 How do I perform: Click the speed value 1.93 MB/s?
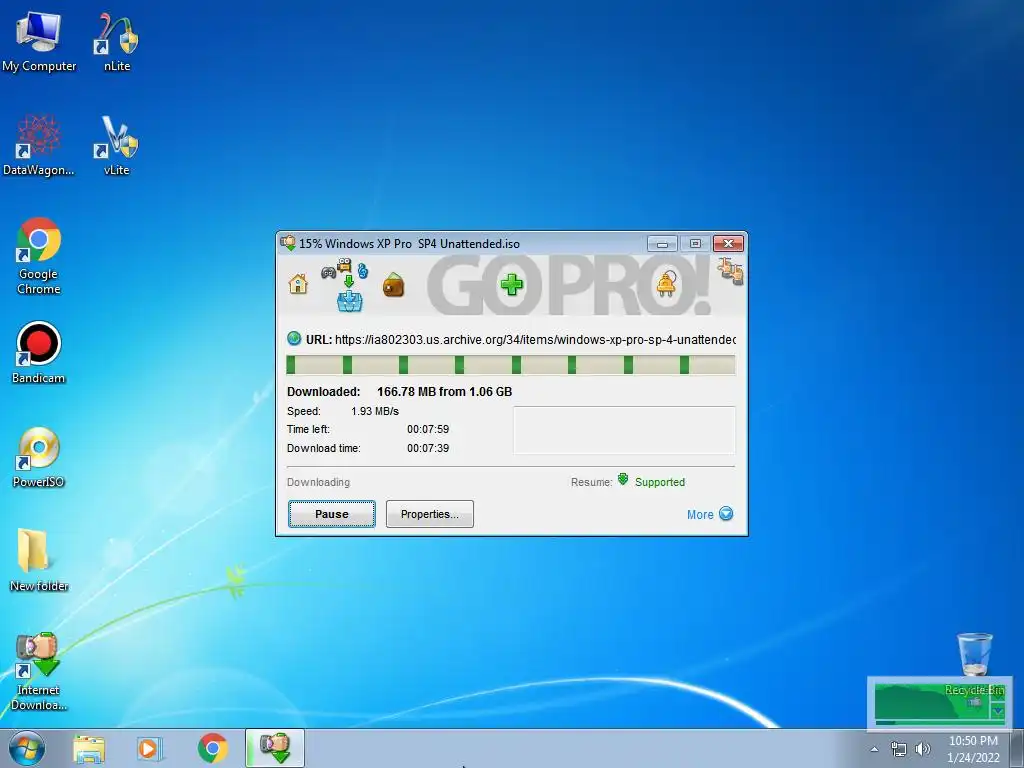point(375,411)
